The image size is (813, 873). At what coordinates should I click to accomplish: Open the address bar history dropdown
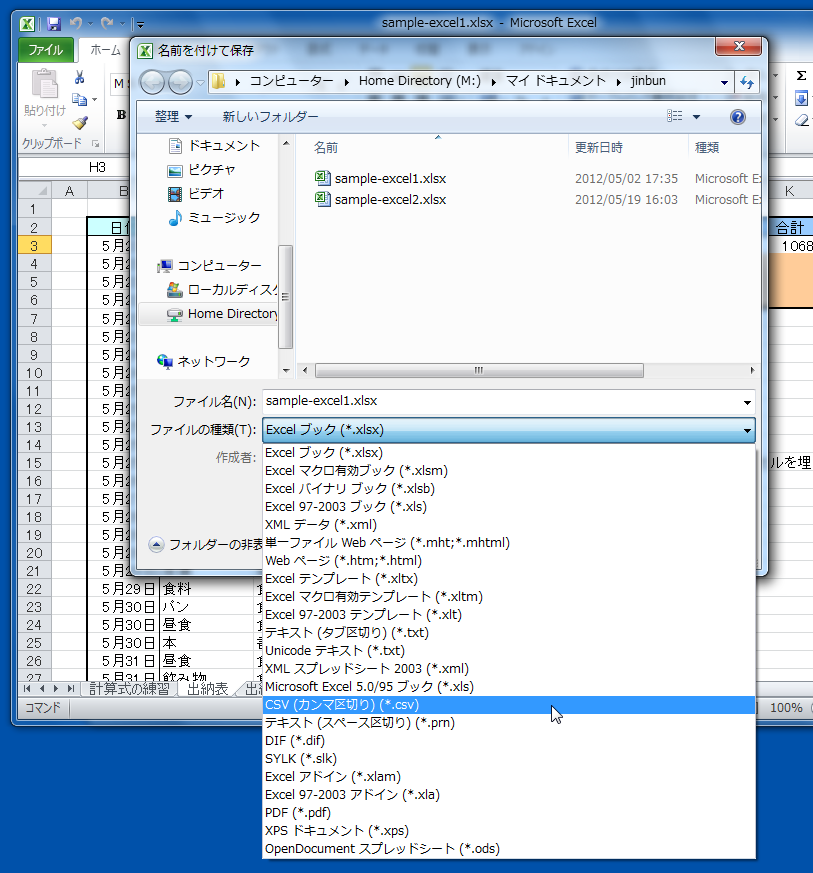pos(724,82)
